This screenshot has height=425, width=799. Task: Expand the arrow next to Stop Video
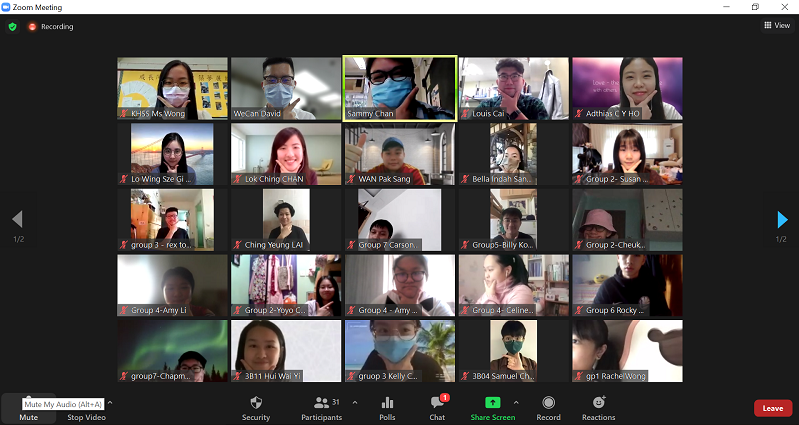pyautogui.click(x=110, y=403)
